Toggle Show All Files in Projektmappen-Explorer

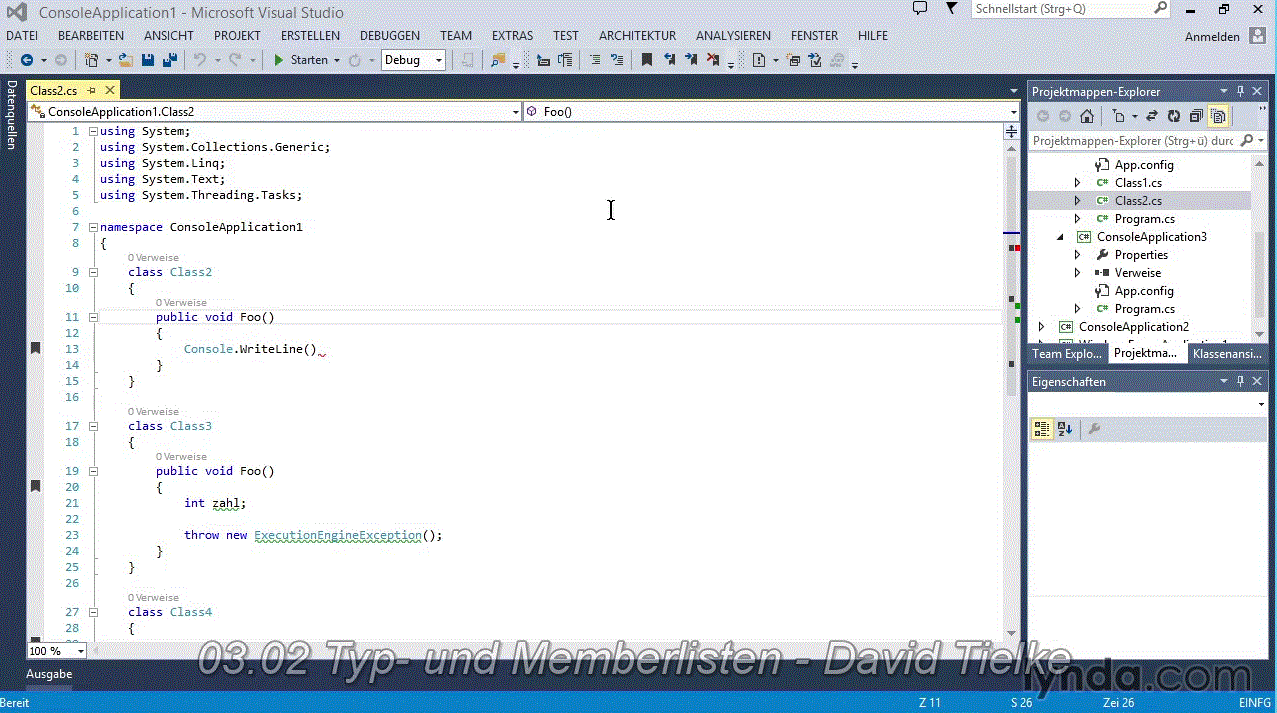point(1218,116)
